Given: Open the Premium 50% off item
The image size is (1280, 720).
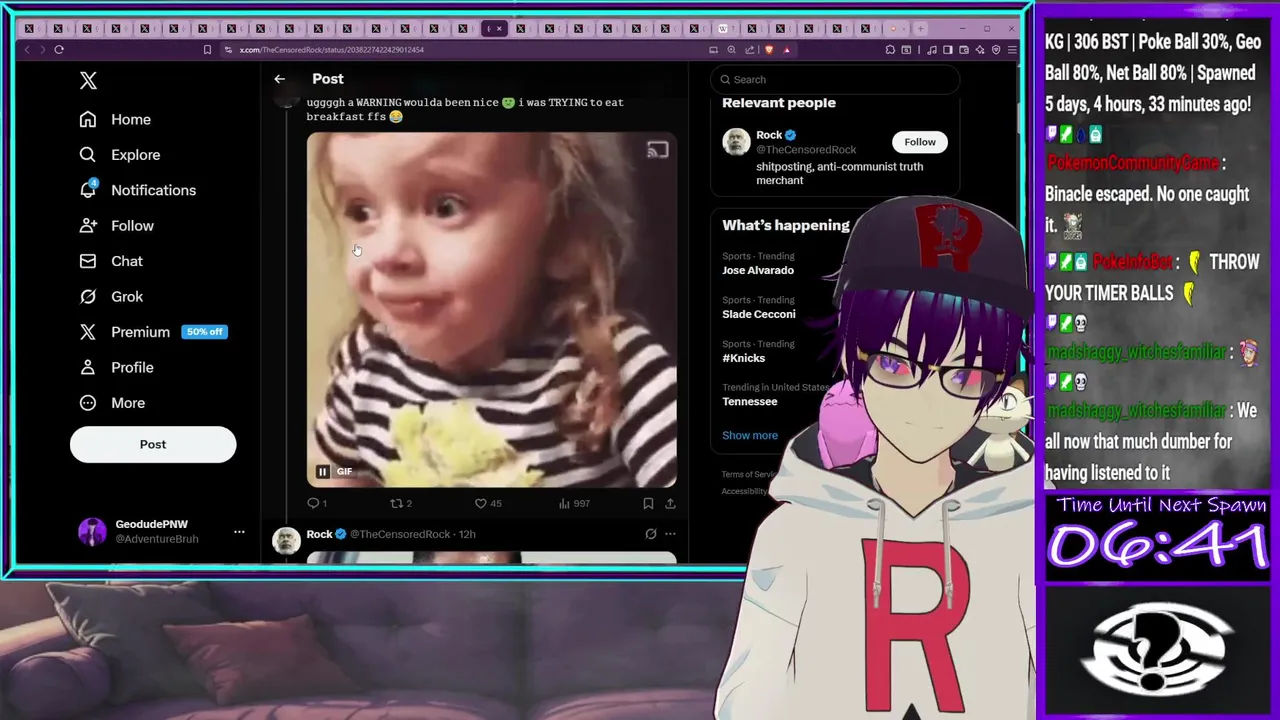Looking at the screenshot, I should (x=153, y=332).
